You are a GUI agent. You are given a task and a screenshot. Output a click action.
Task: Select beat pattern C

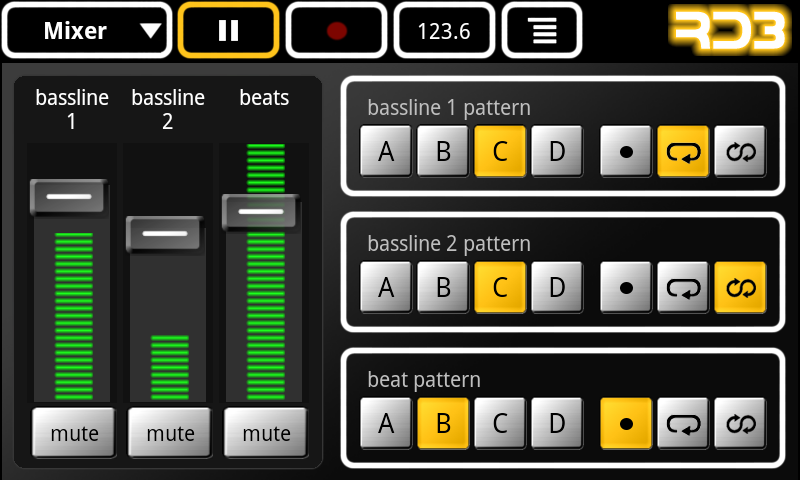coord(500,423)
